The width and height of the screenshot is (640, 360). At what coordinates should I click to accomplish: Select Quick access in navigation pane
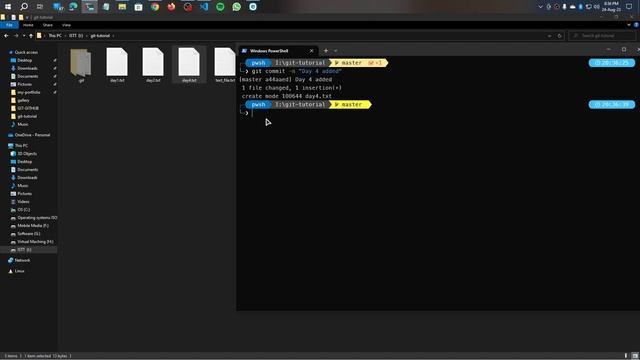click(x=26, y=52)
